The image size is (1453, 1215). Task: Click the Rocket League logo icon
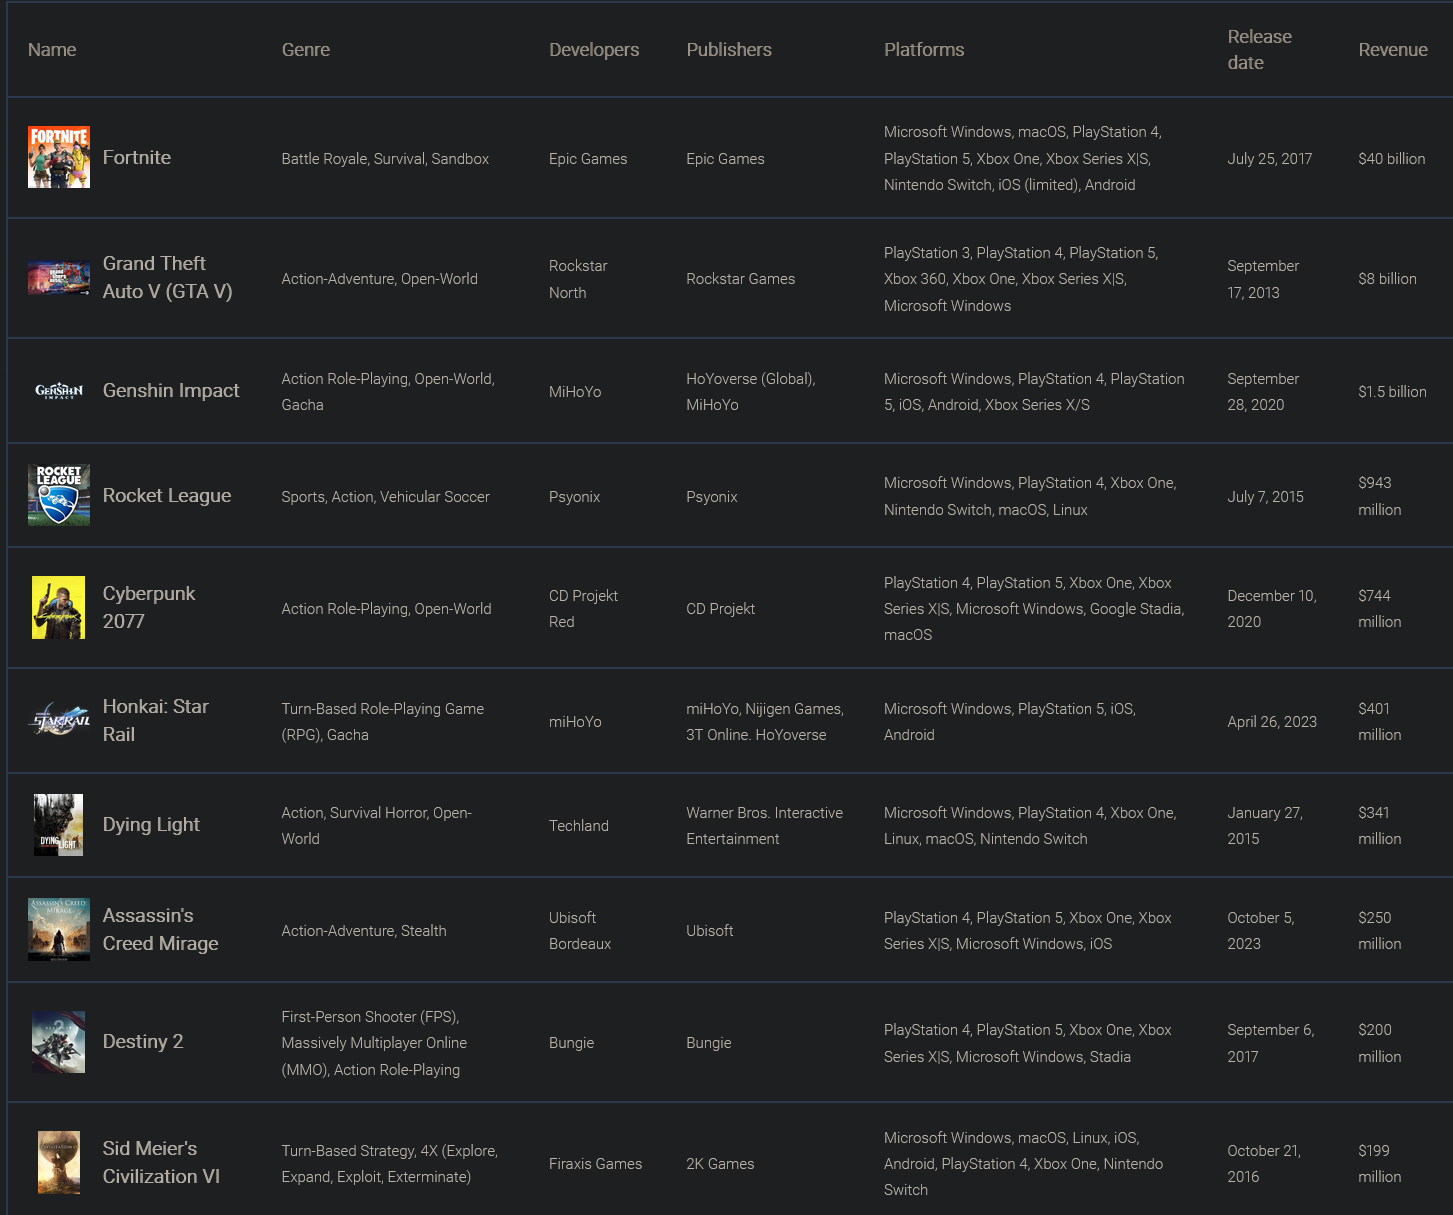[59, 495]
